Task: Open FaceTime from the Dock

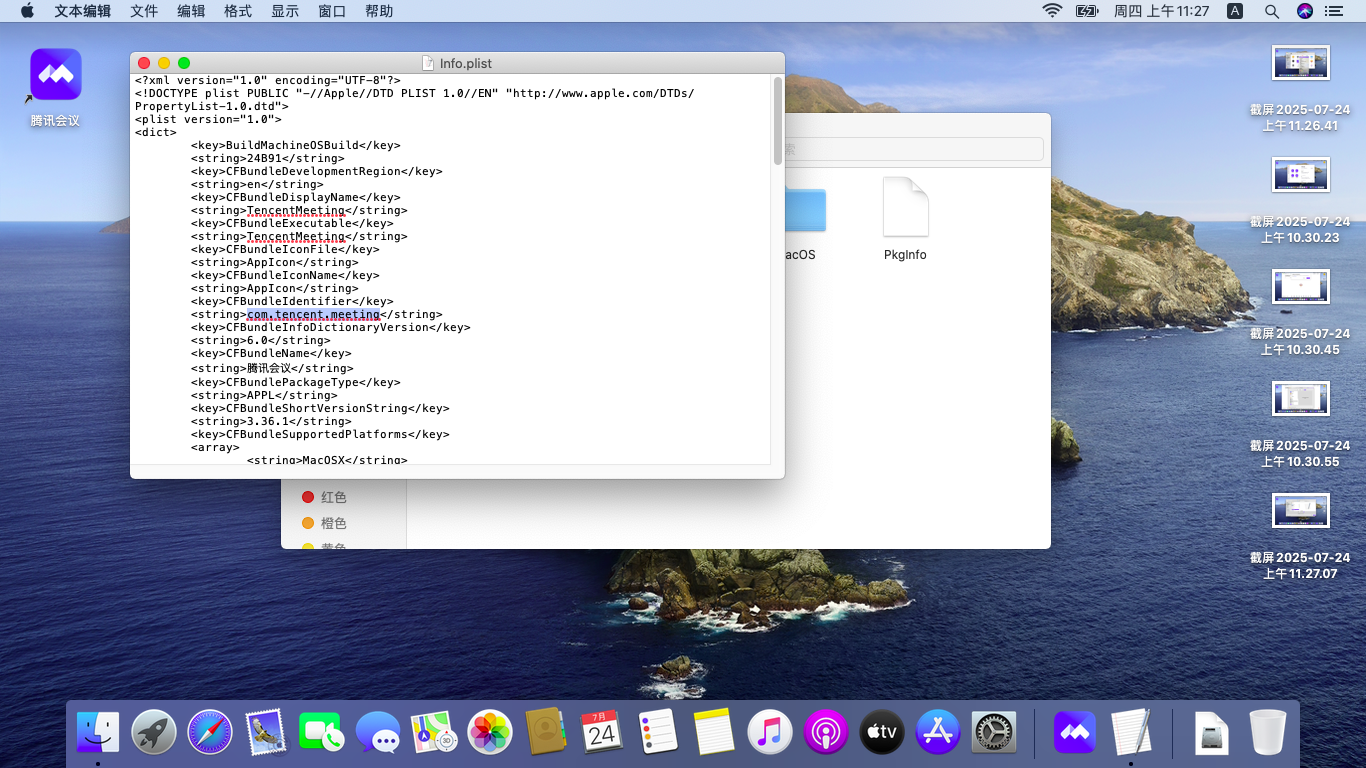Action: [321, 733]
